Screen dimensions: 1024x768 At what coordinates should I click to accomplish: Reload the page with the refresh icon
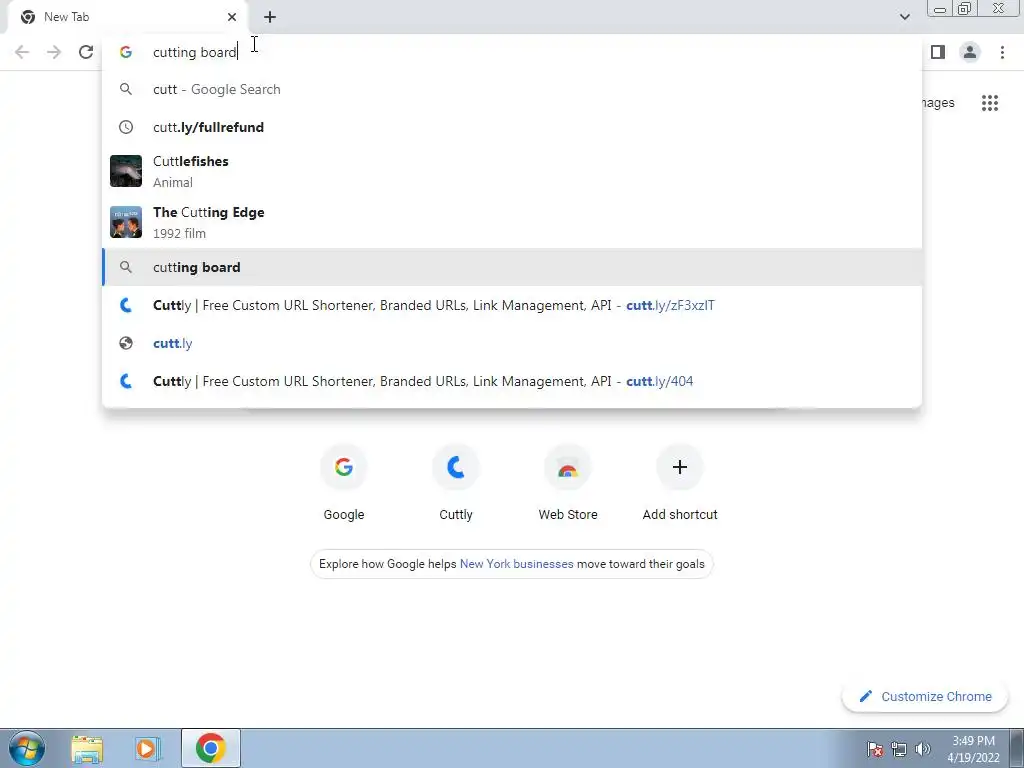point(86,52)
